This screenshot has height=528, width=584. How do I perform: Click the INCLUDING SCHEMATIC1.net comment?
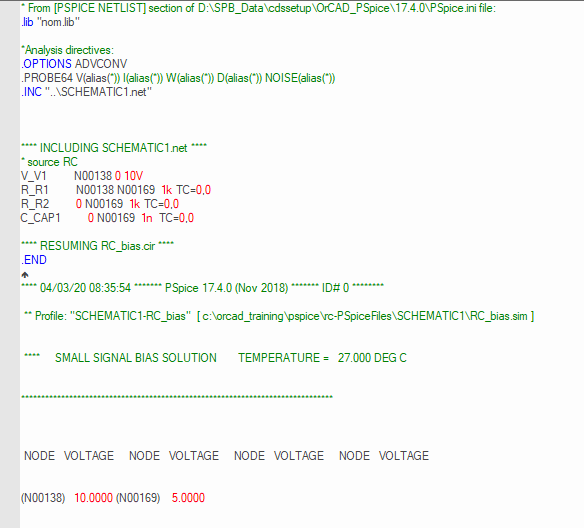point(114,148)
